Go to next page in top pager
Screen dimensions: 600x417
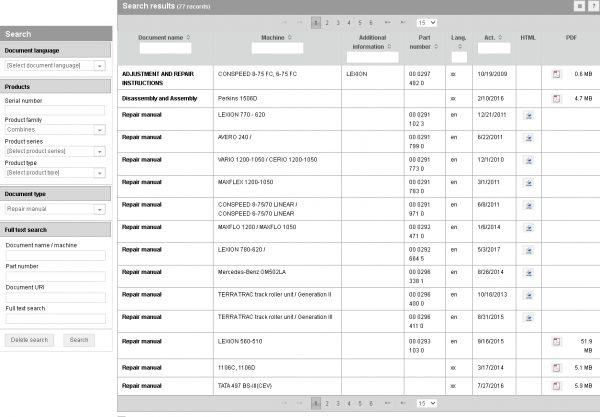387,23
